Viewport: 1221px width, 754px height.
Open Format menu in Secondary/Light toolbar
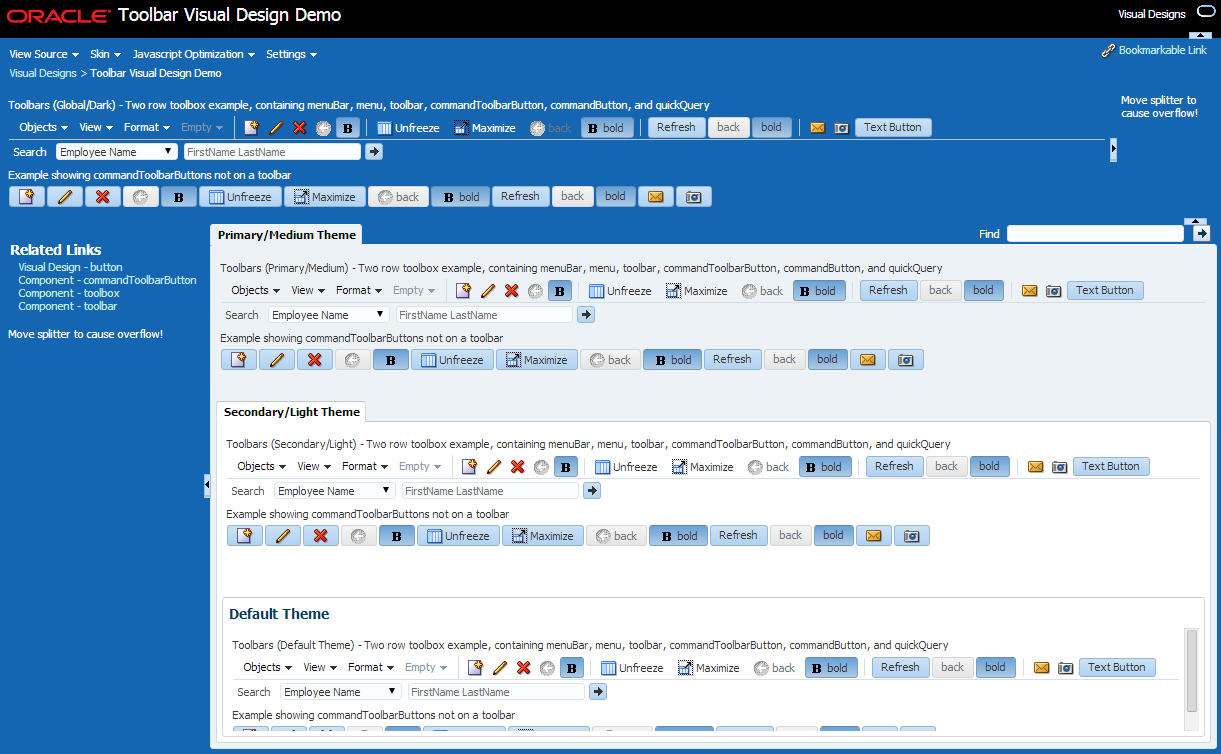(x=365, y=467)
